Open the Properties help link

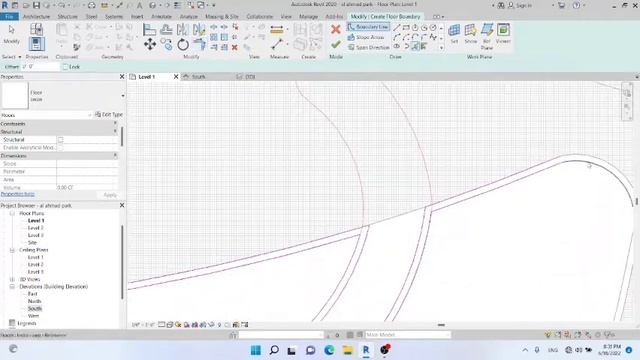[x=18, y=194]
